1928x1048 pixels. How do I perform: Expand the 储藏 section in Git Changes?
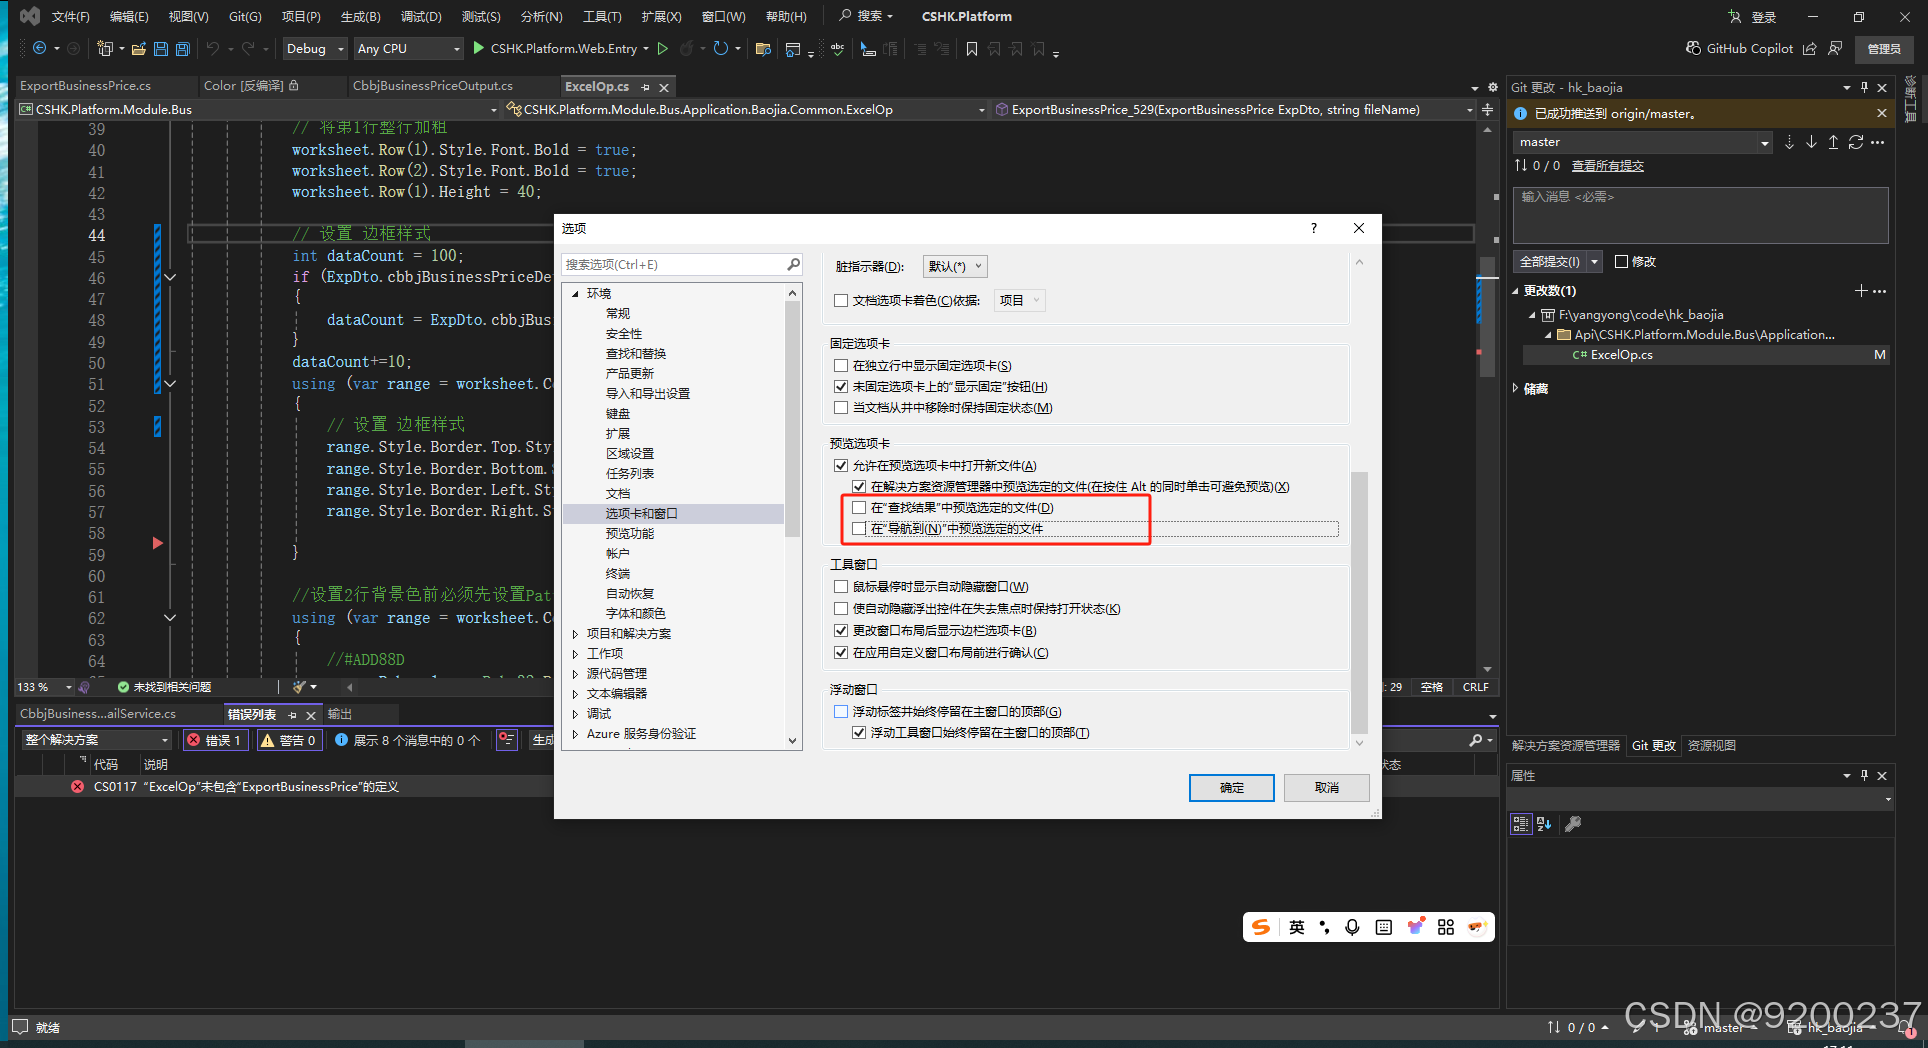coord(1516,388)
